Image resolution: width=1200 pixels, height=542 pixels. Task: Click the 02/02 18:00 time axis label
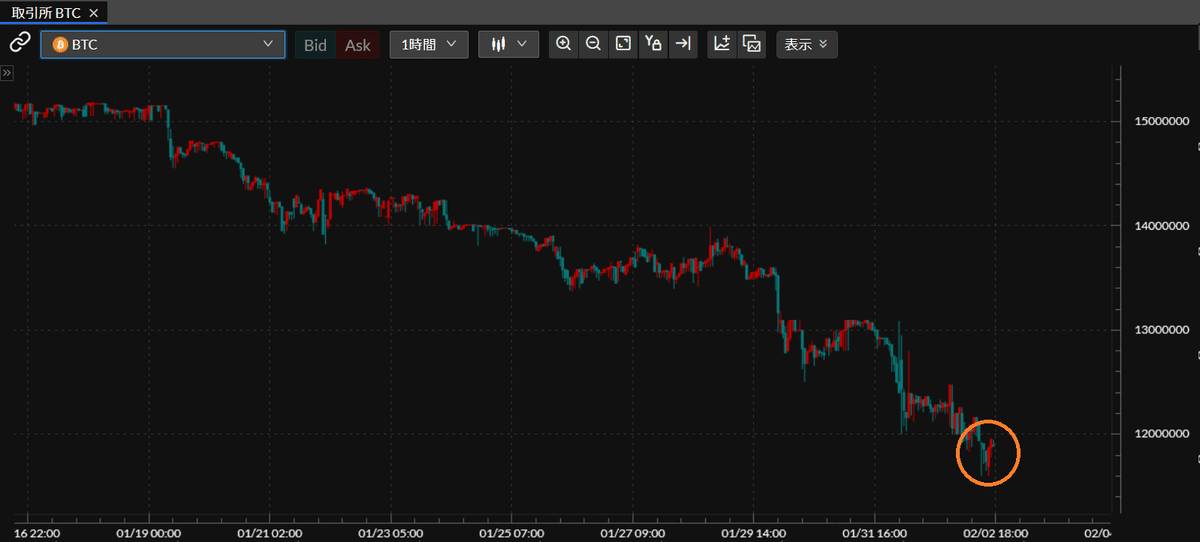tap(995, 532)
